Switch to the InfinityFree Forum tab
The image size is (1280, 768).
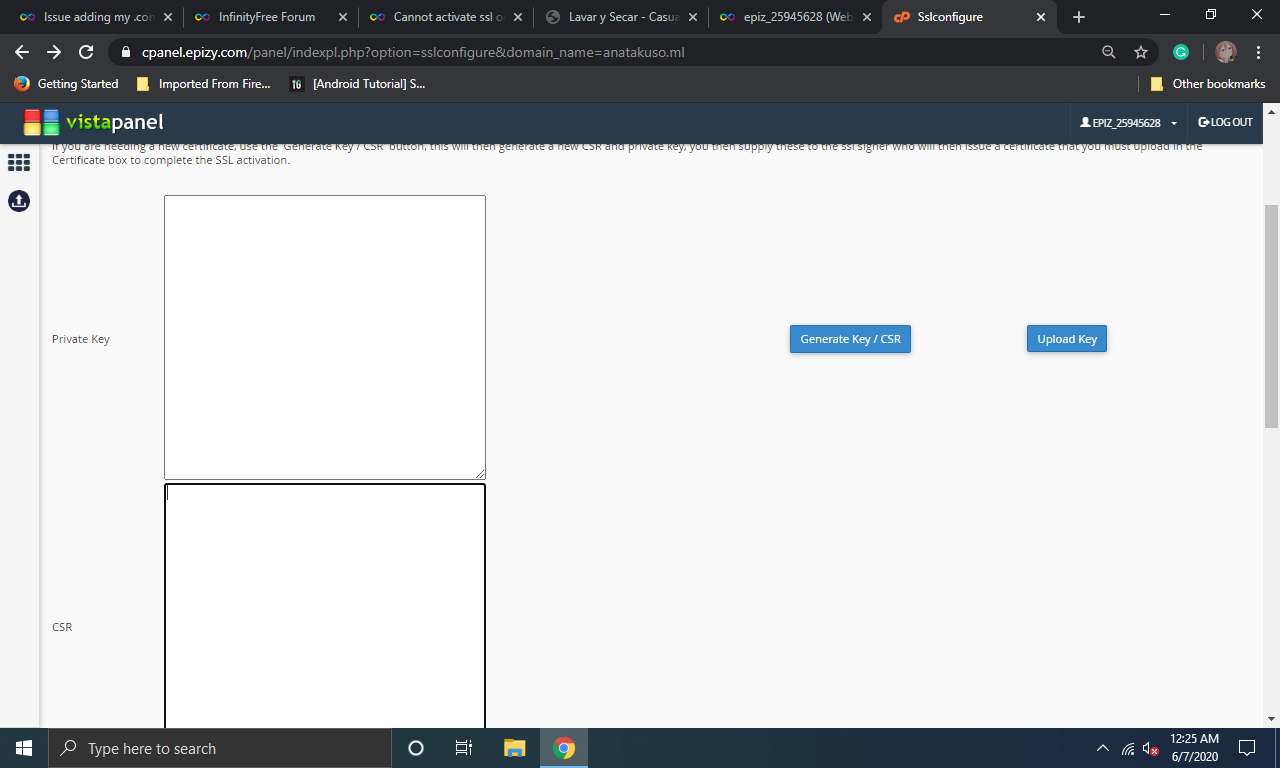267,17
